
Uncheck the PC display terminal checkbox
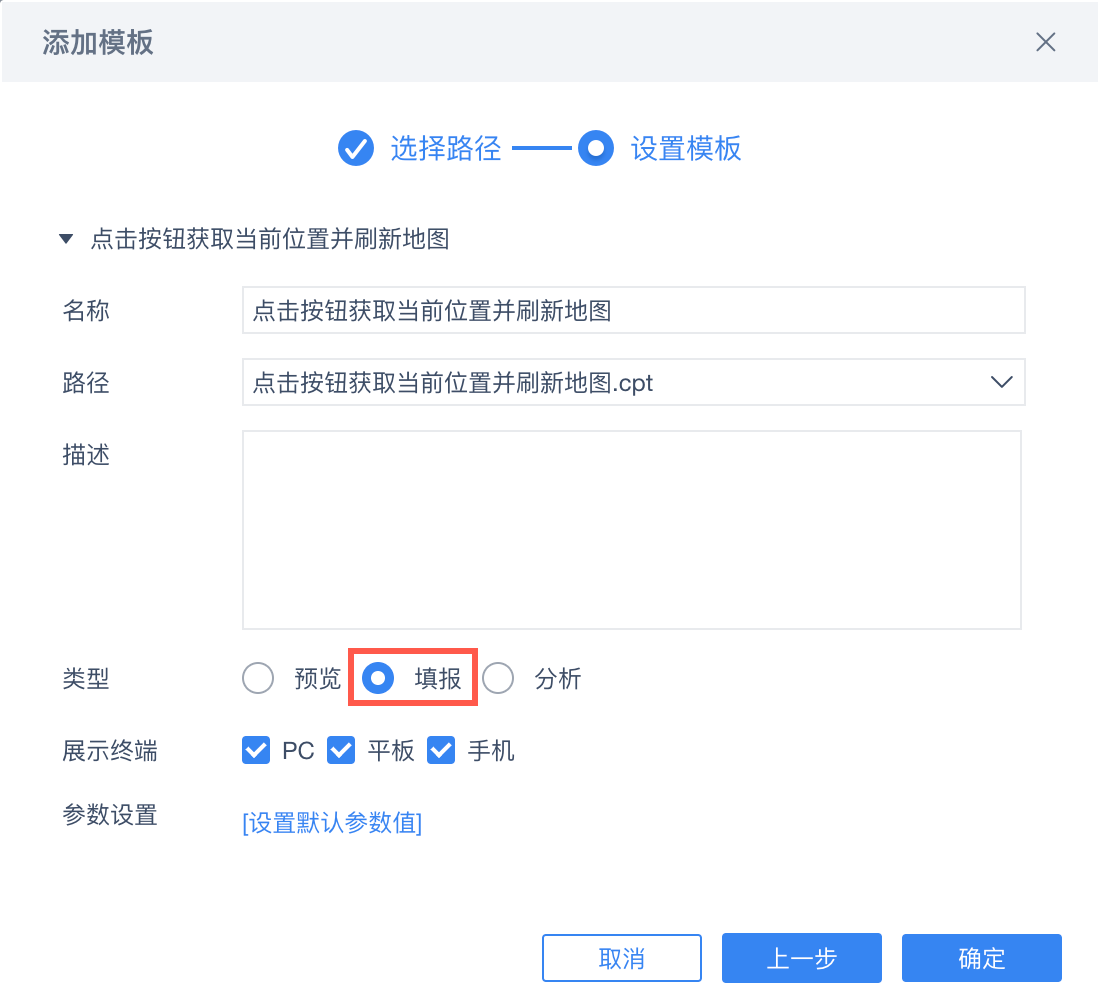pos(256,750)
